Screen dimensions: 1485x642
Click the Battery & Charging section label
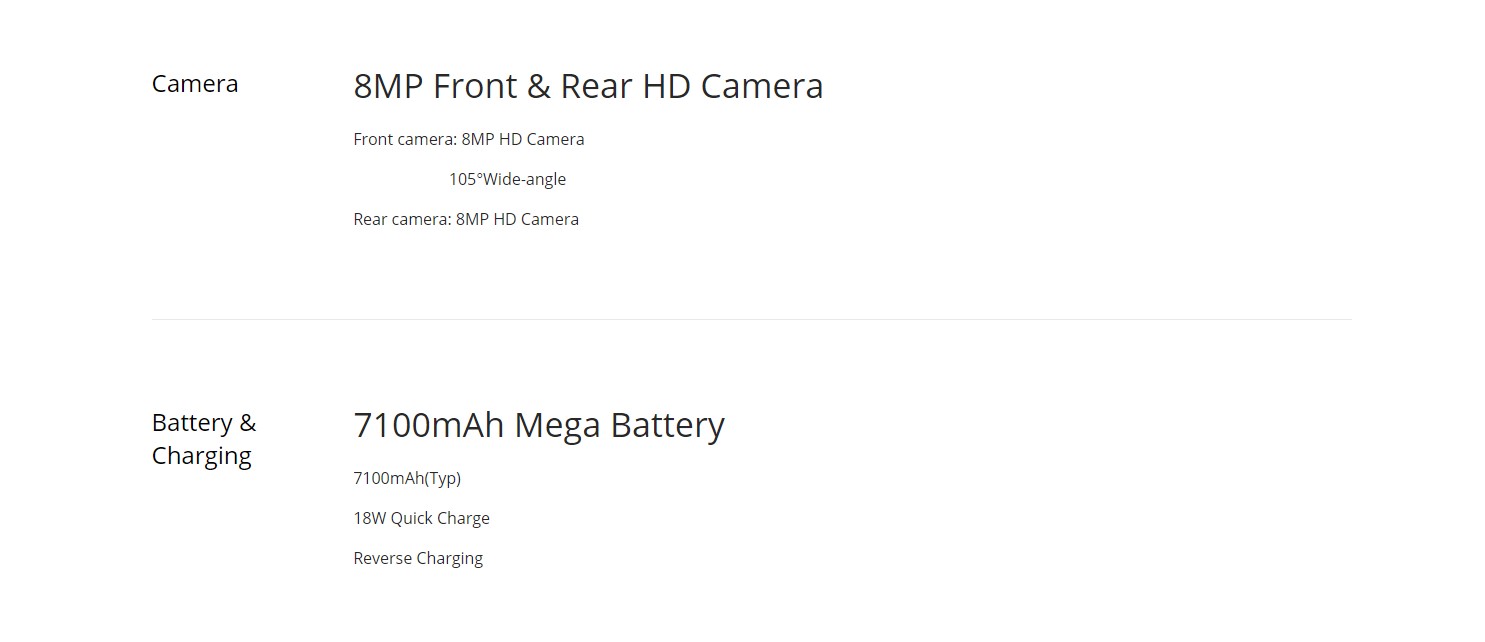(x=204, y=439)
